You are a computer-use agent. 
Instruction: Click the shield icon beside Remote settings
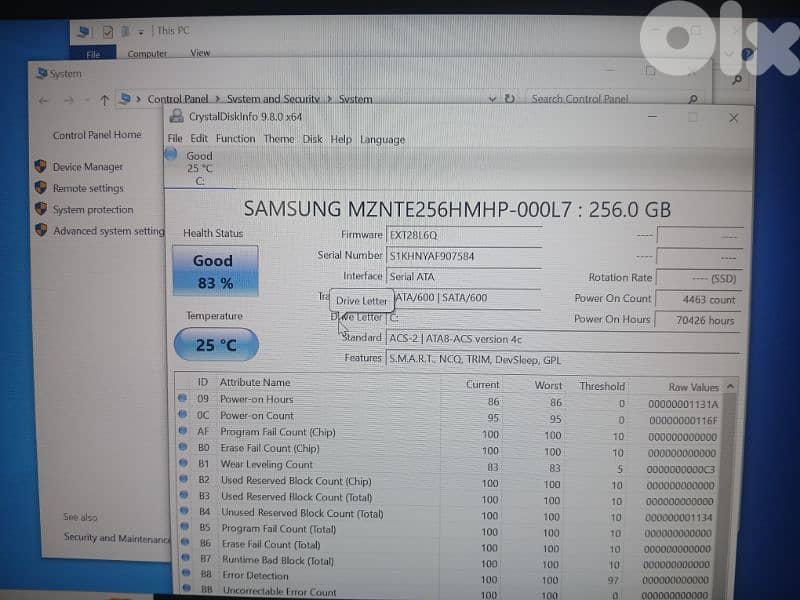click(39, 188)
